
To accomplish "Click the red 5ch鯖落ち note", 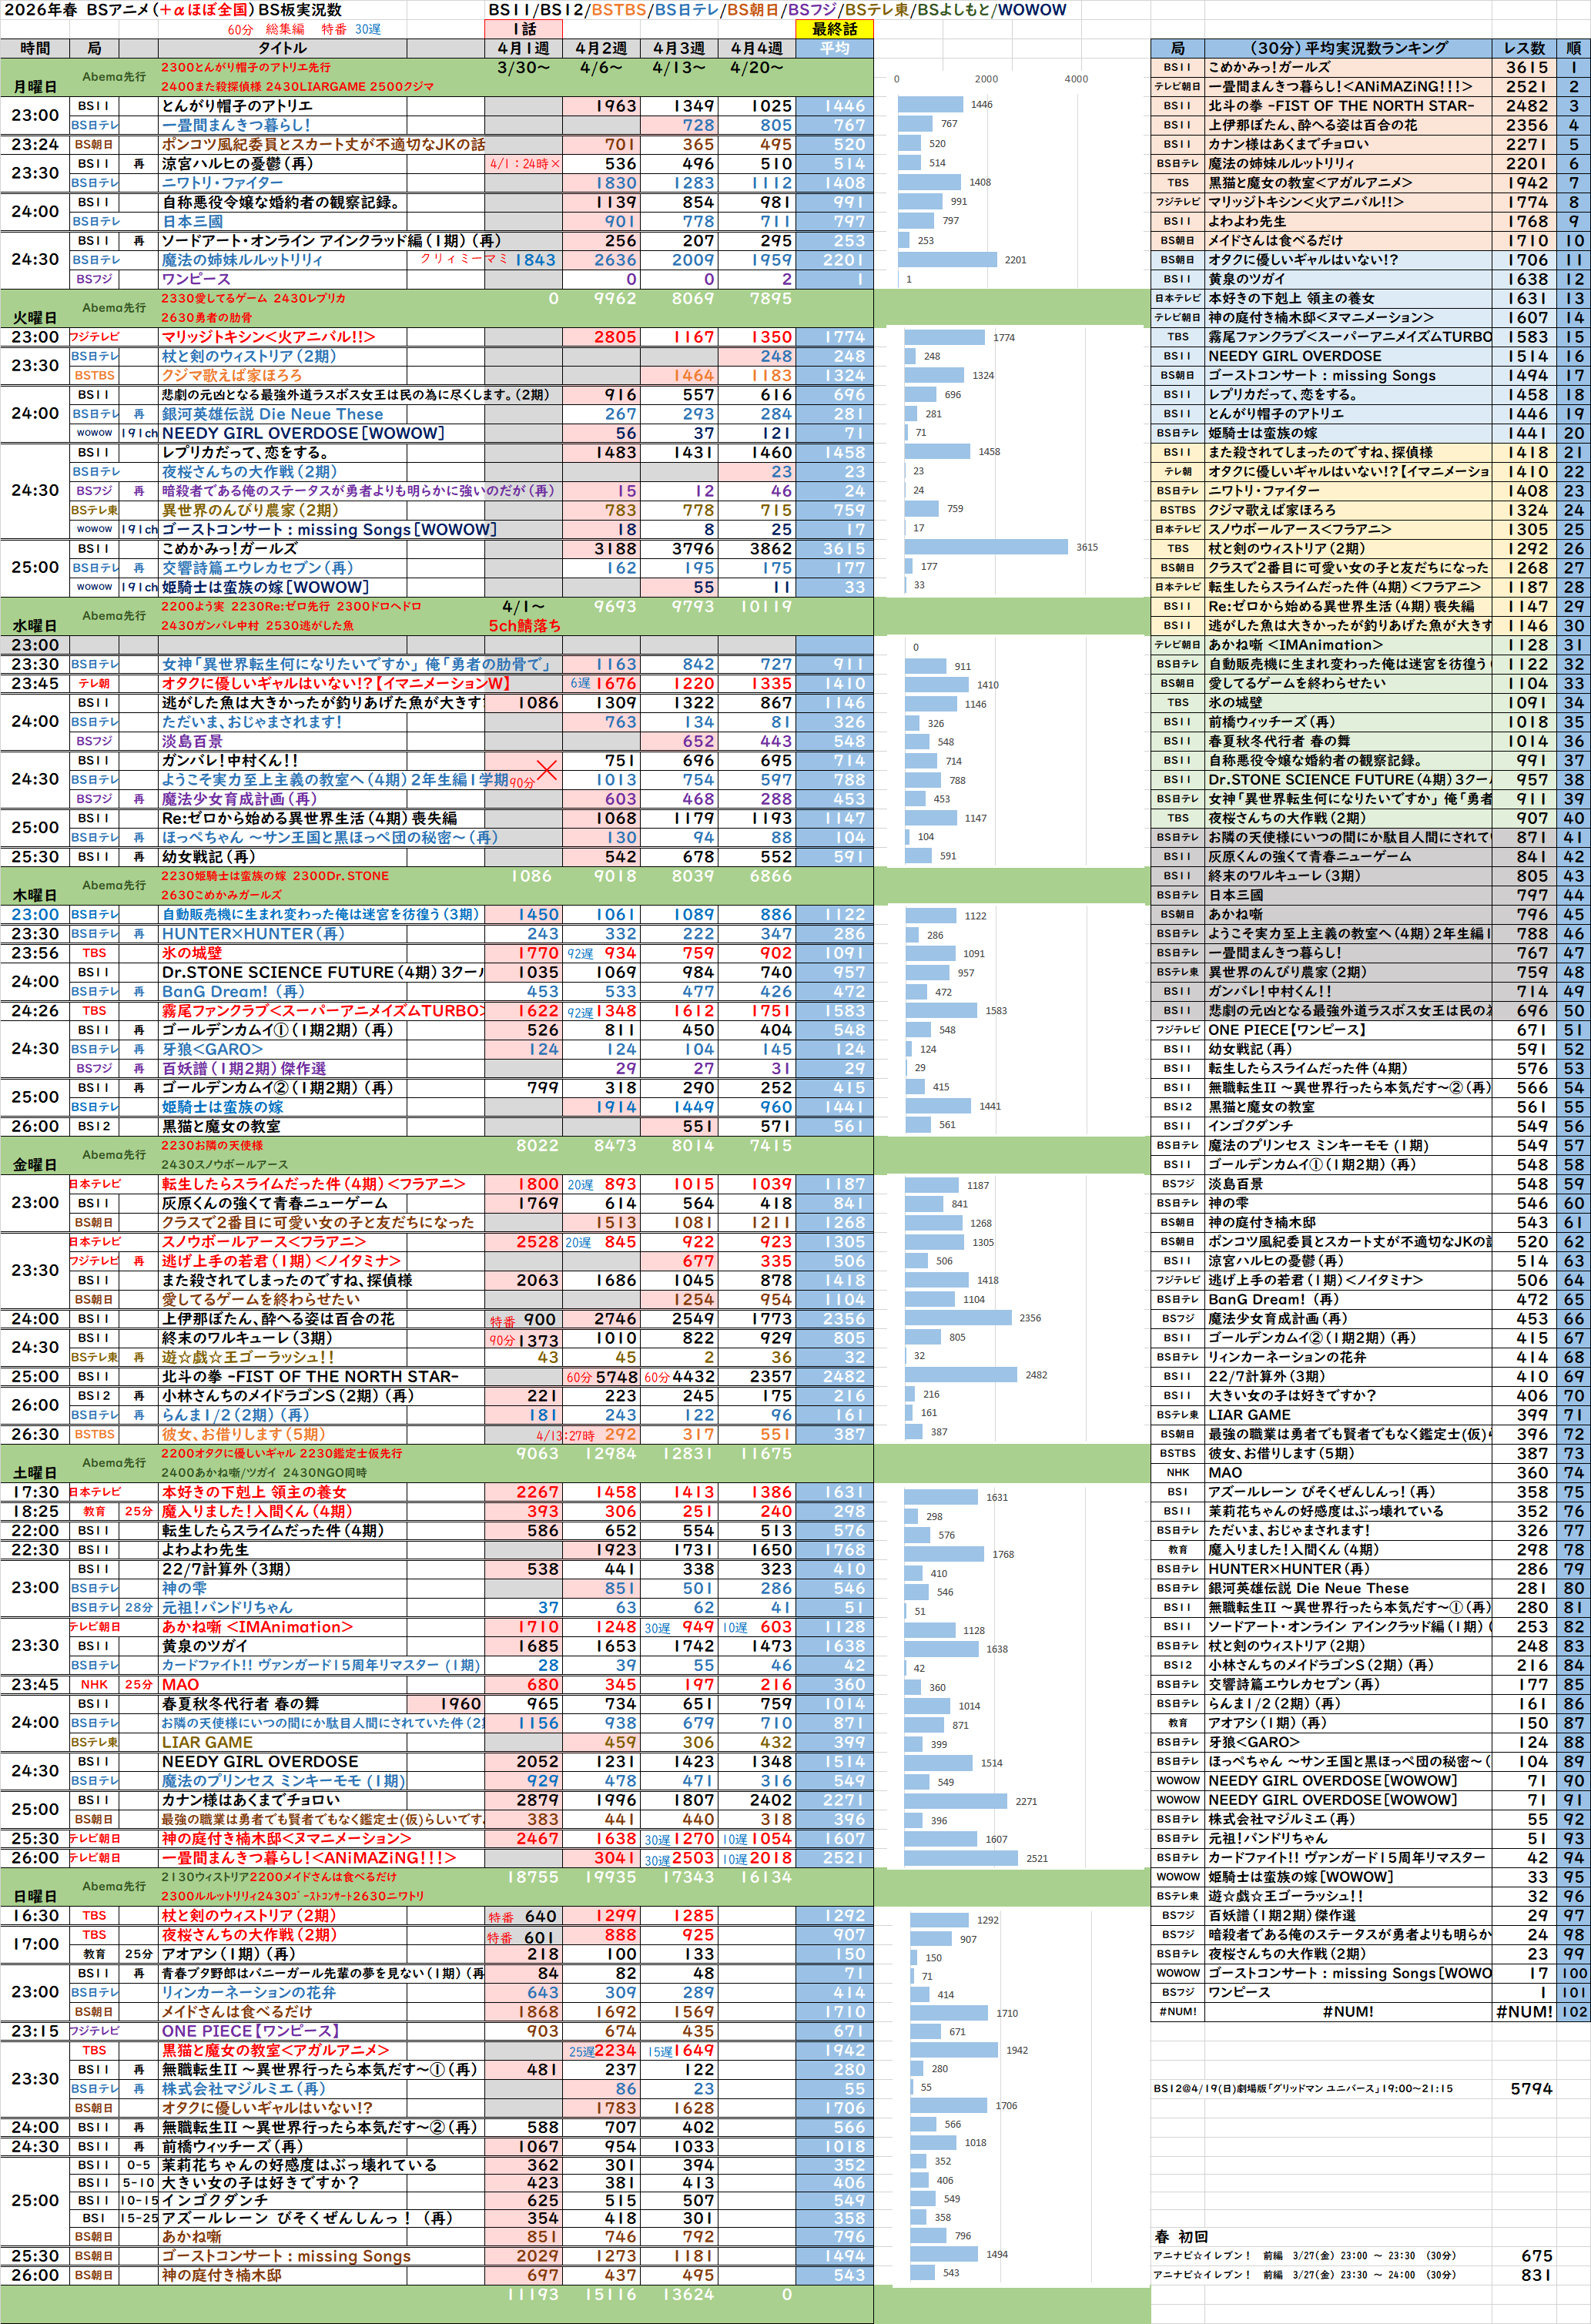I will (x=524, y=626).
